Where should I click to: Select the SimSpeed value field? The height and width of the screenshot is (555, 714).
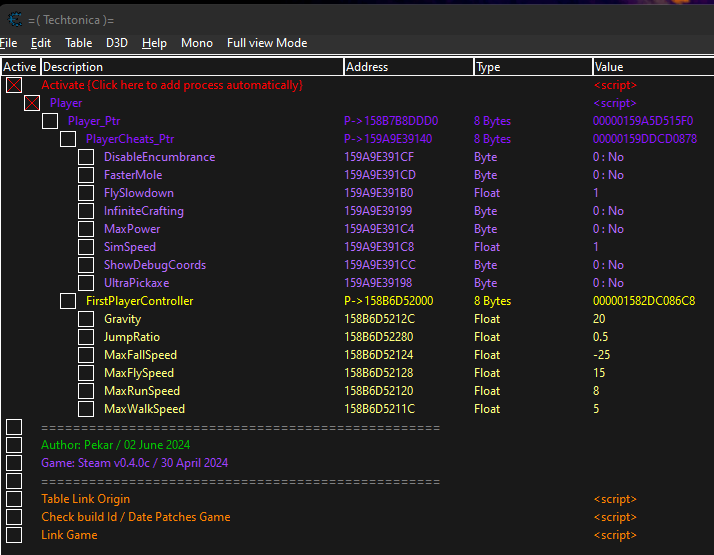tap(597, 247)
